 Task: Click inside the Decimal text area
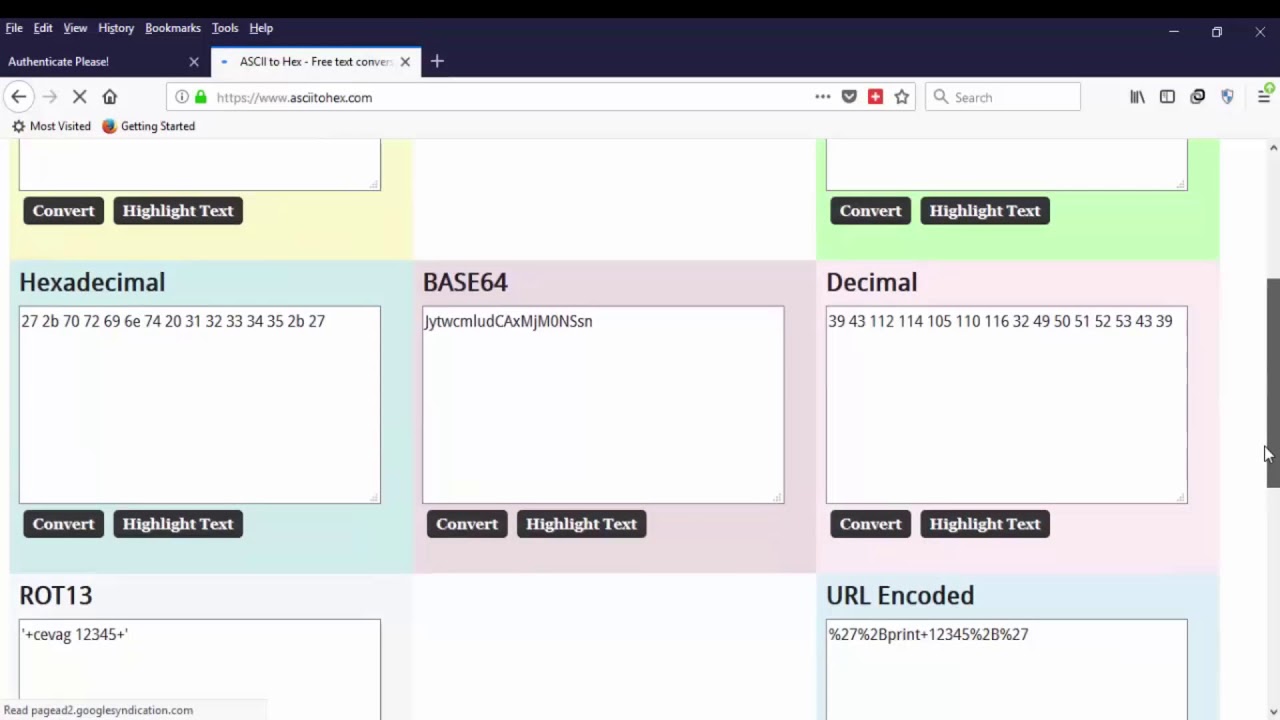pyautogui.click(x=1007, y=405)
